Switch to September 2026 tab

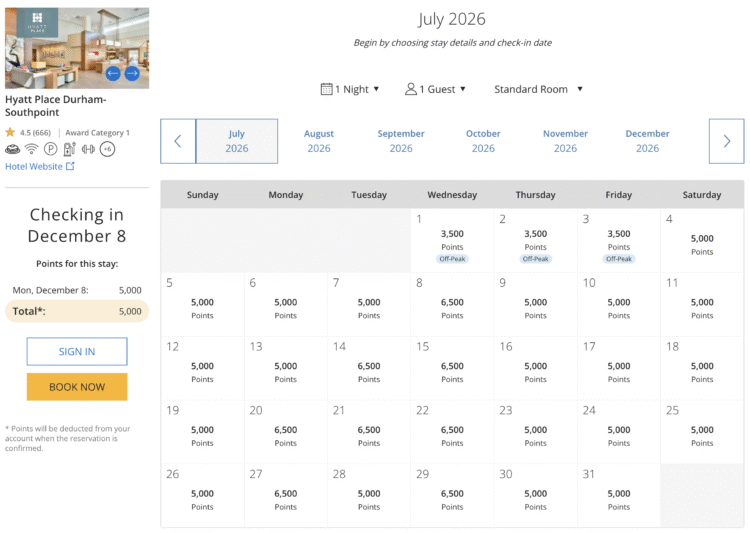(401, 141)
